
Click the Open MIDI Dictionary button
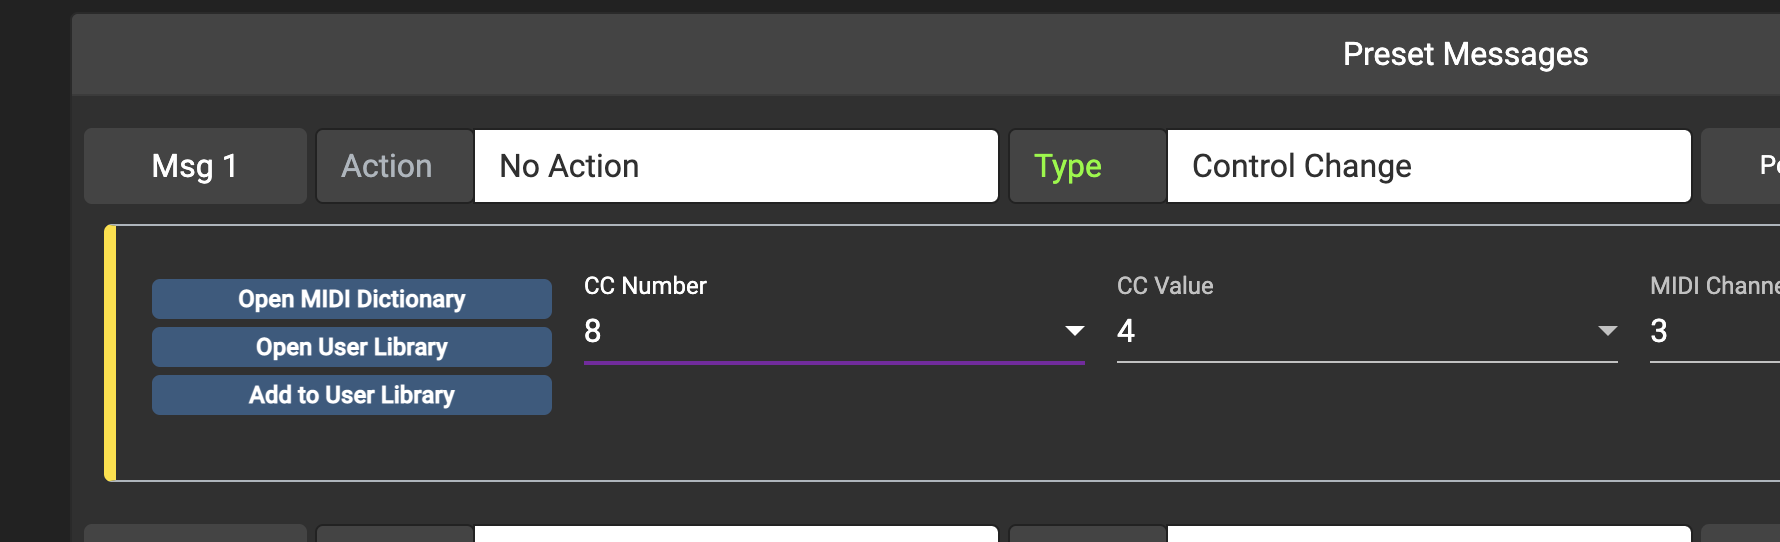351,299
